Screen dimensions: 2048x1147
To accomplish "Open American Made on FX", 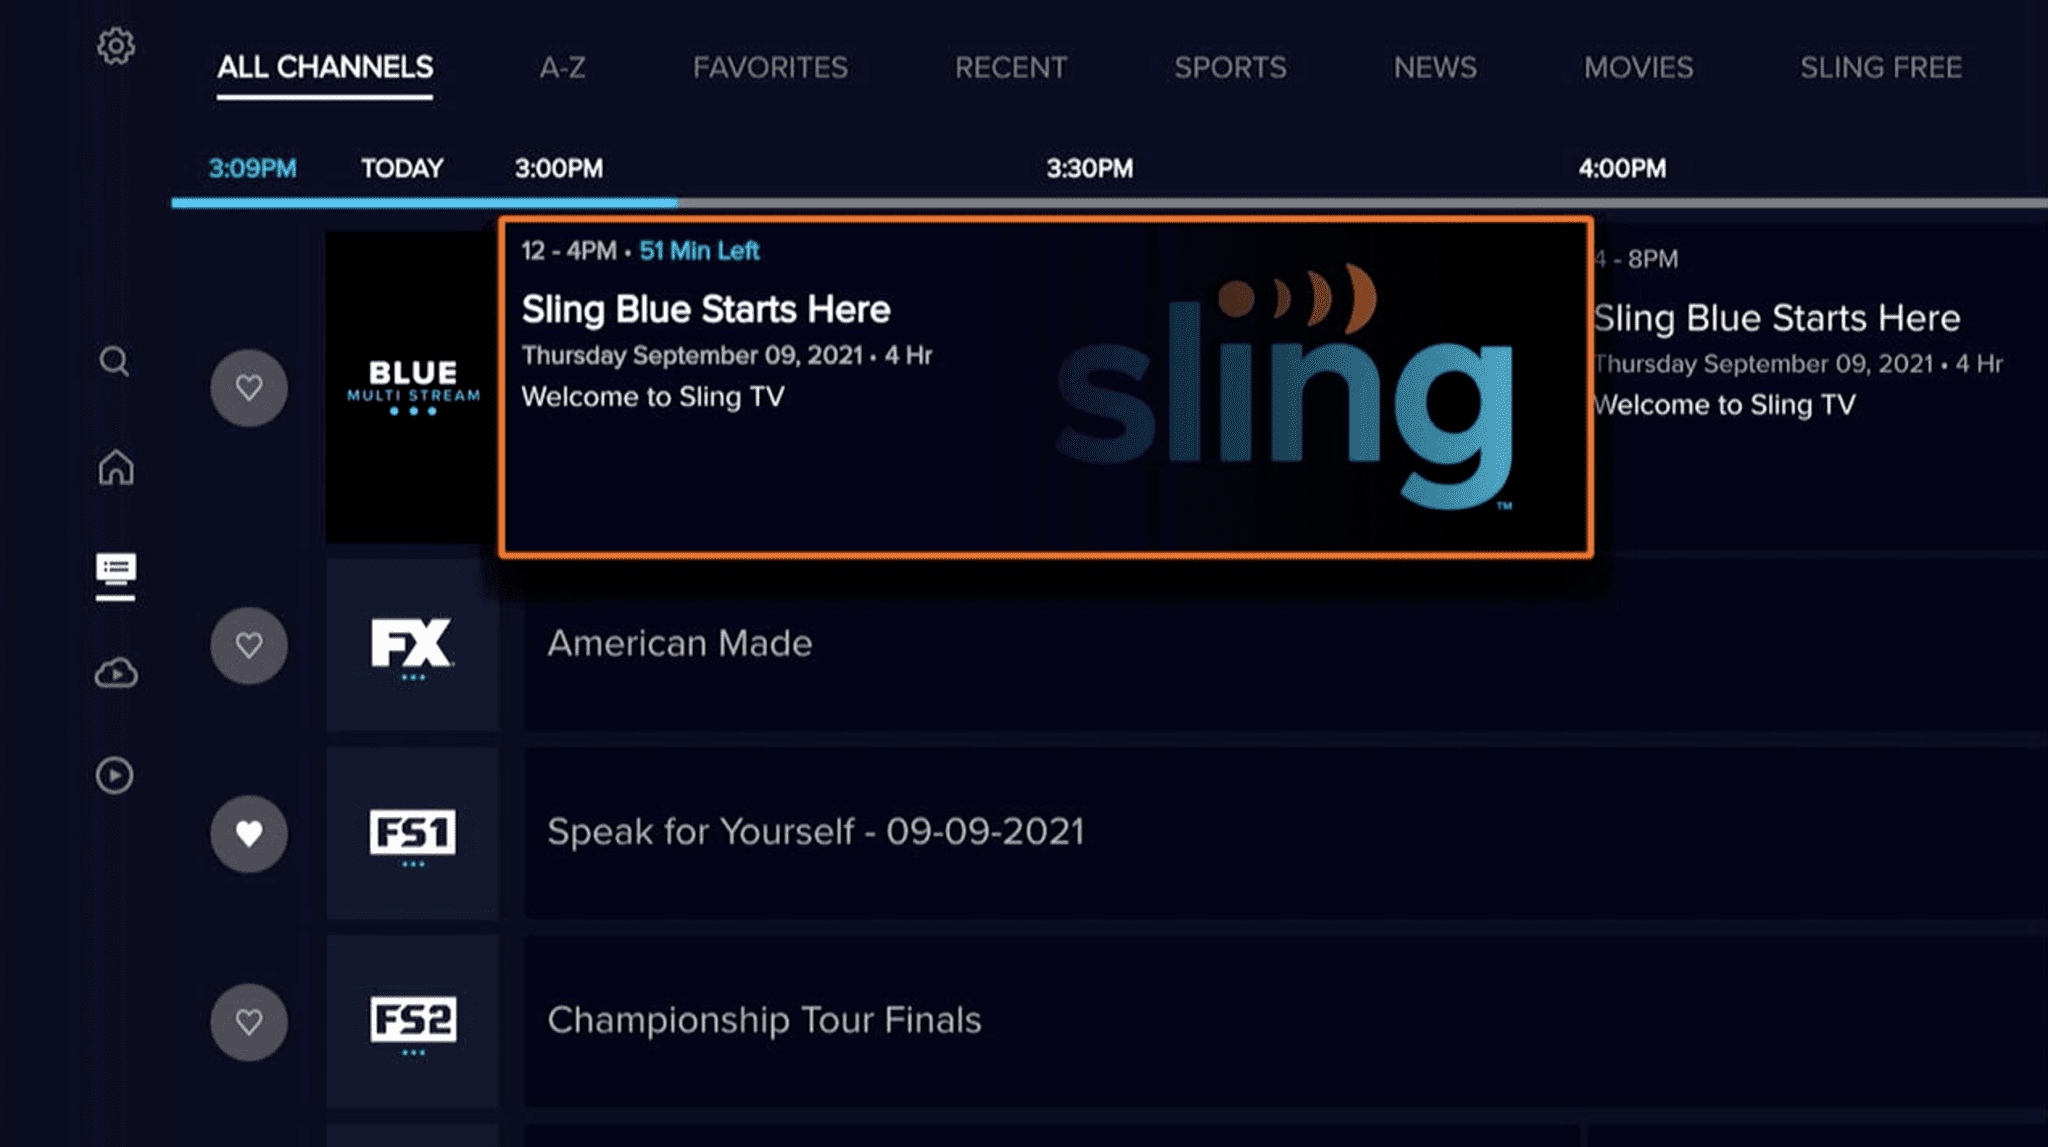I will (679, 645).
